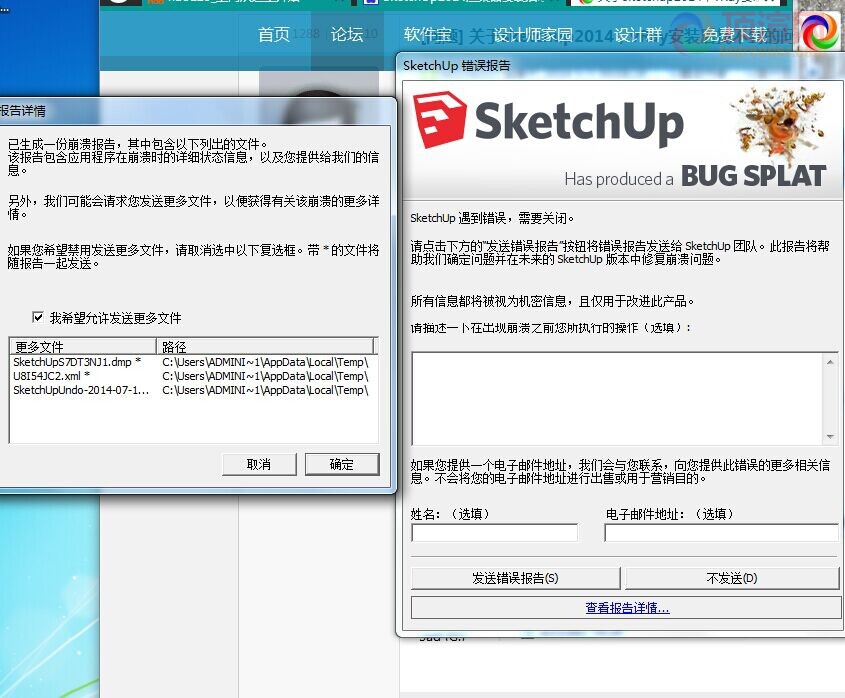
Task: Click the 取消 button in report details
Action: pos(259,465)
